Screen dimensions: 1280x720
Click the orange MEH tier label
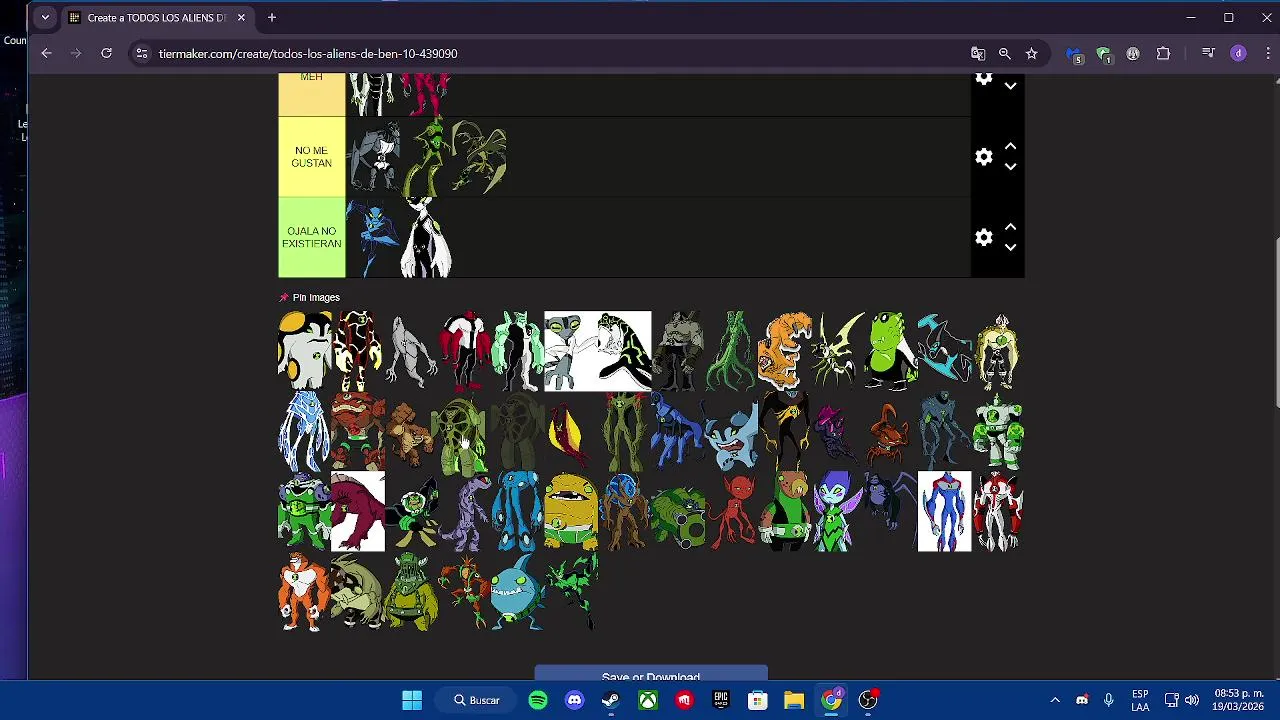pyautogui.click(x=311, y=95)
